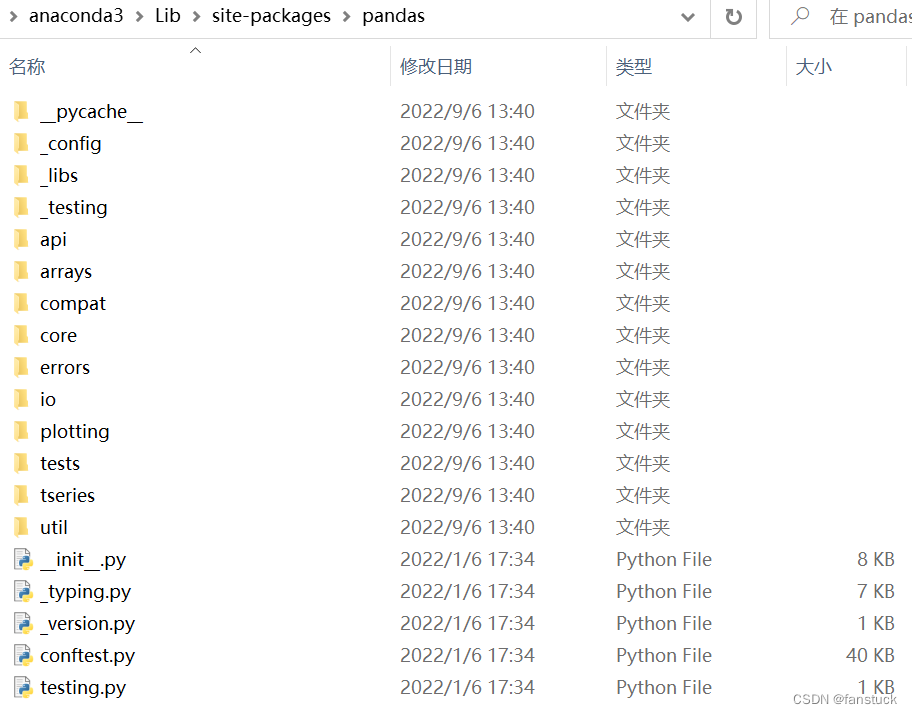Image resolution: width=912 pixels, height=714 pixels.
Task: Select the tseries folder icon
Action: pos(21,494)
